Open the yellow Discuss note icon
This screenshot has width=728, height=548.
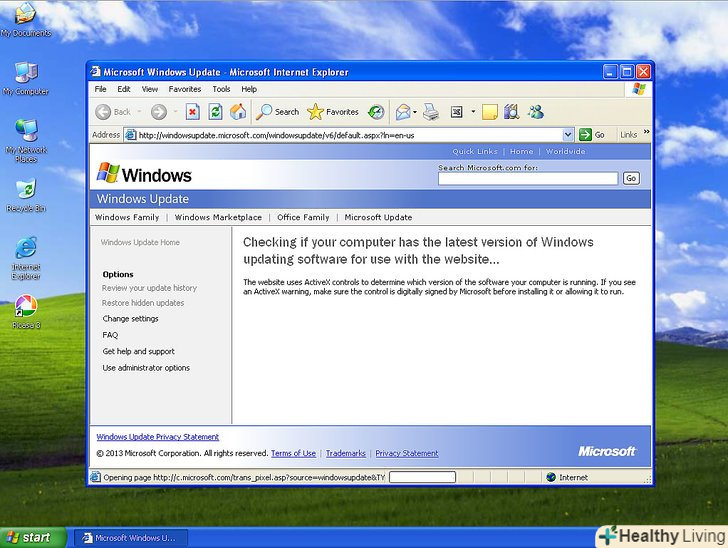[489, 112]
